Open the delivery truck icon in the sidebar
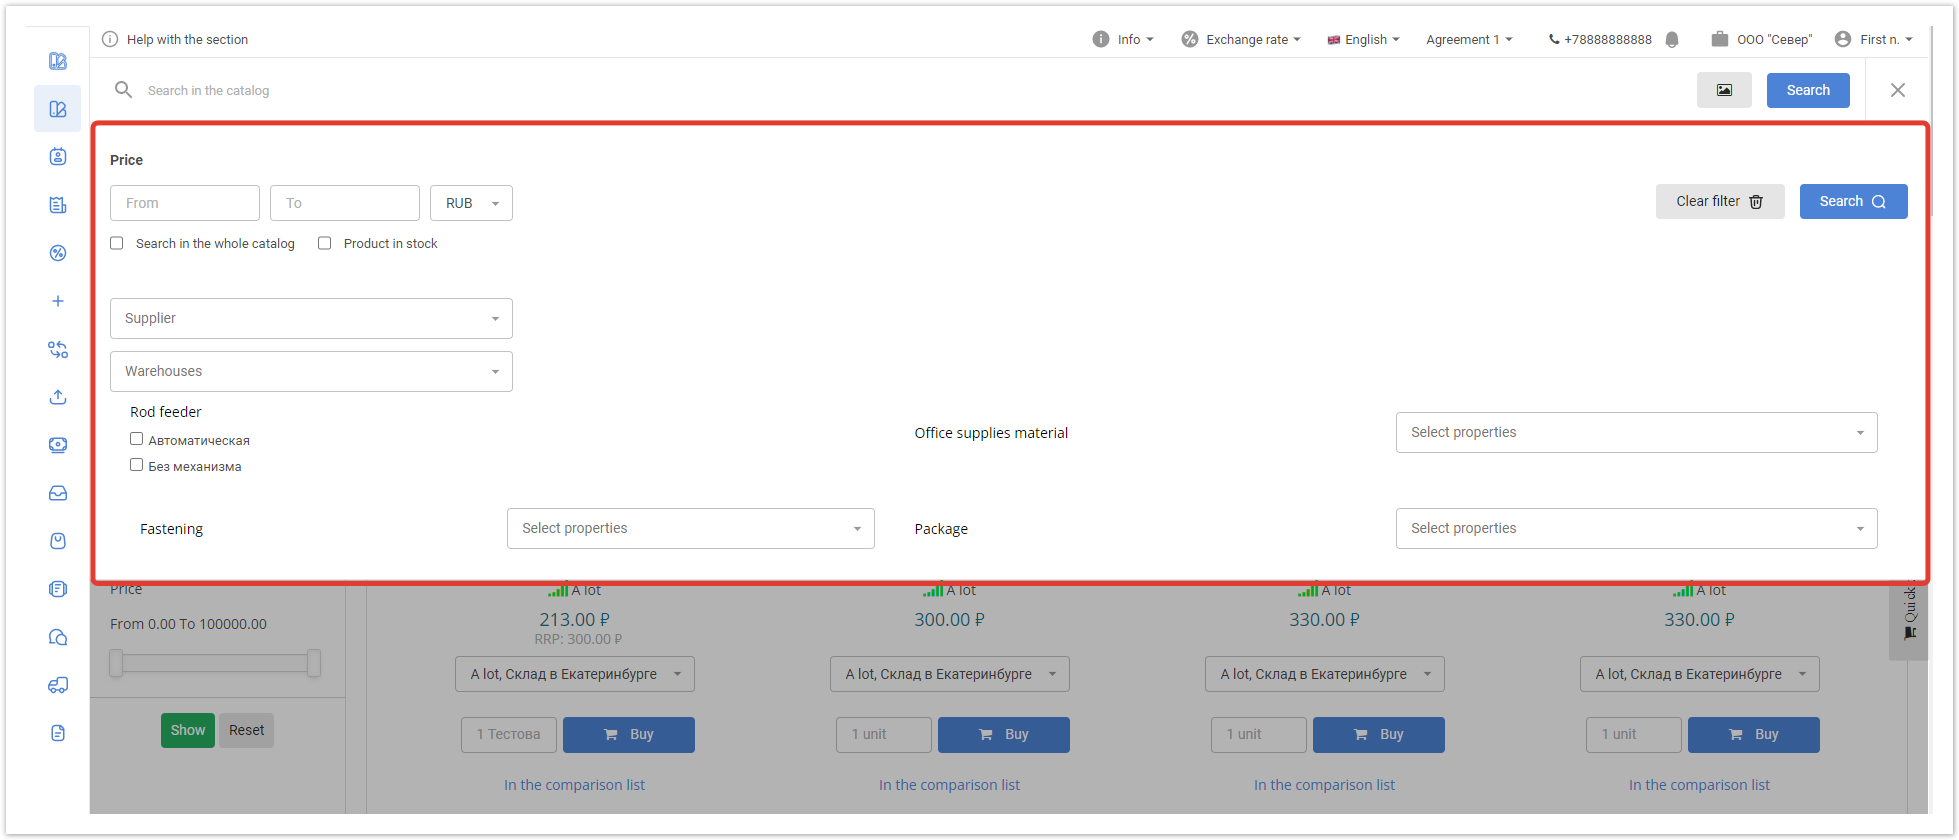The width and height of the screenshot is (1959, 840). click(58, 685)
